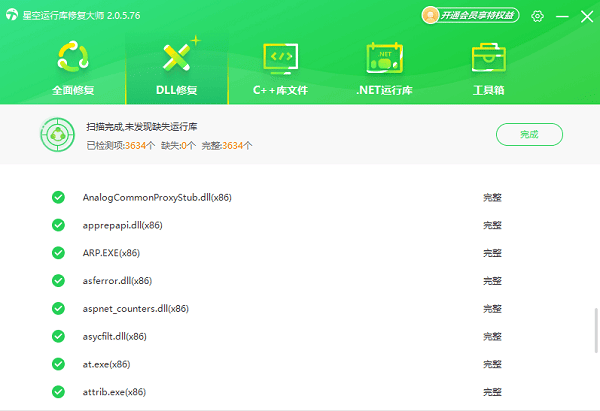
Task: Select asycfilt.dll(x86) file name
Action: [115, 336]
